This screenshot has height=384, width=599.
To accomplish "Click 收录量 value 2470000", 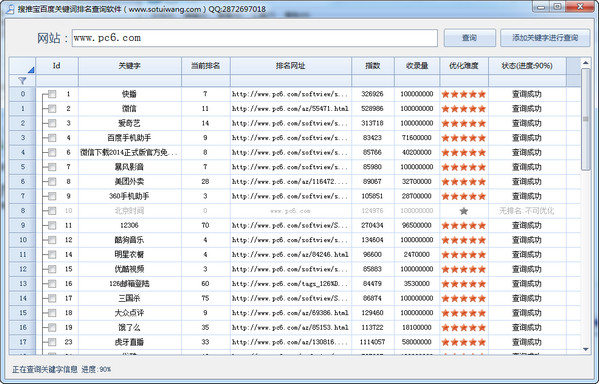I will [x=417, y=254].
